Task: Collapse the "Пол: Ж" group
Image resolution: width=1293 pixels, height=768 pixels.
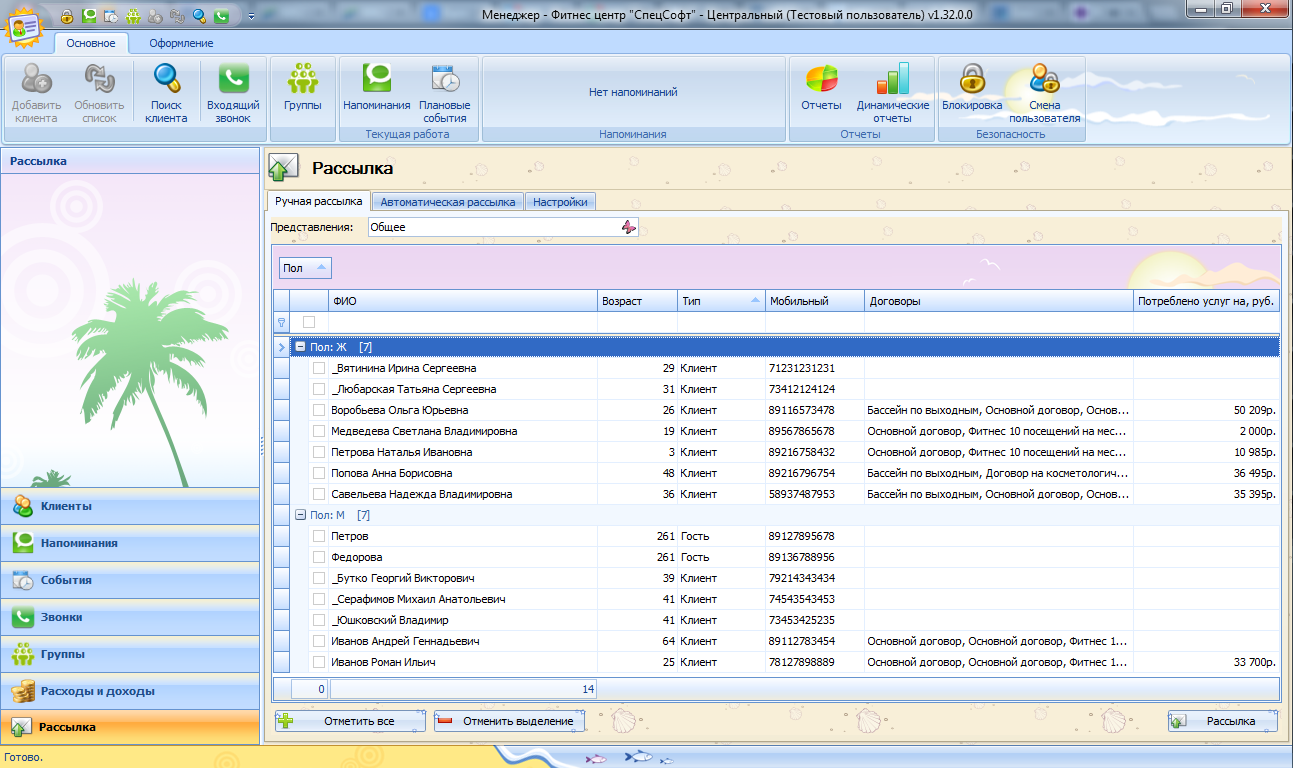Action: [299, 347]
